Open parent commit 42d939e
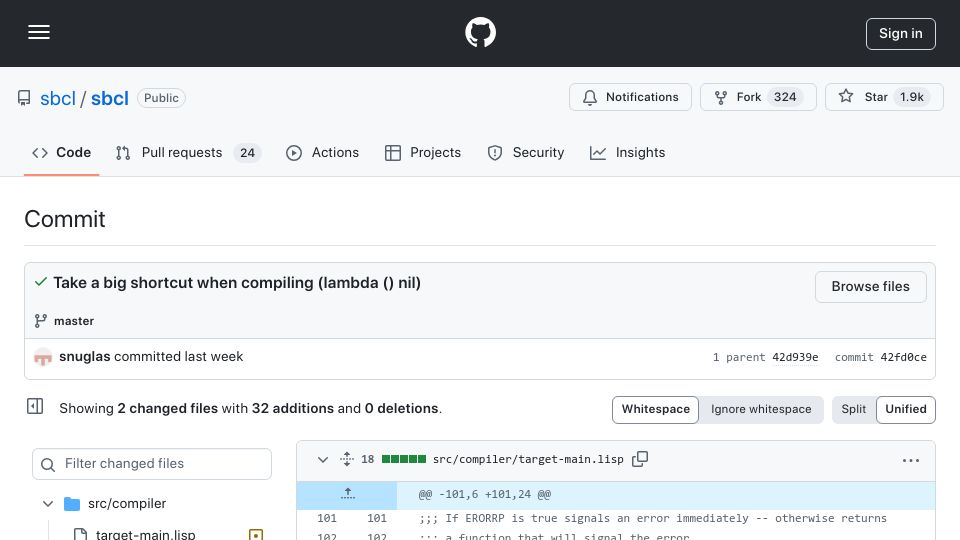 (795, 357)
